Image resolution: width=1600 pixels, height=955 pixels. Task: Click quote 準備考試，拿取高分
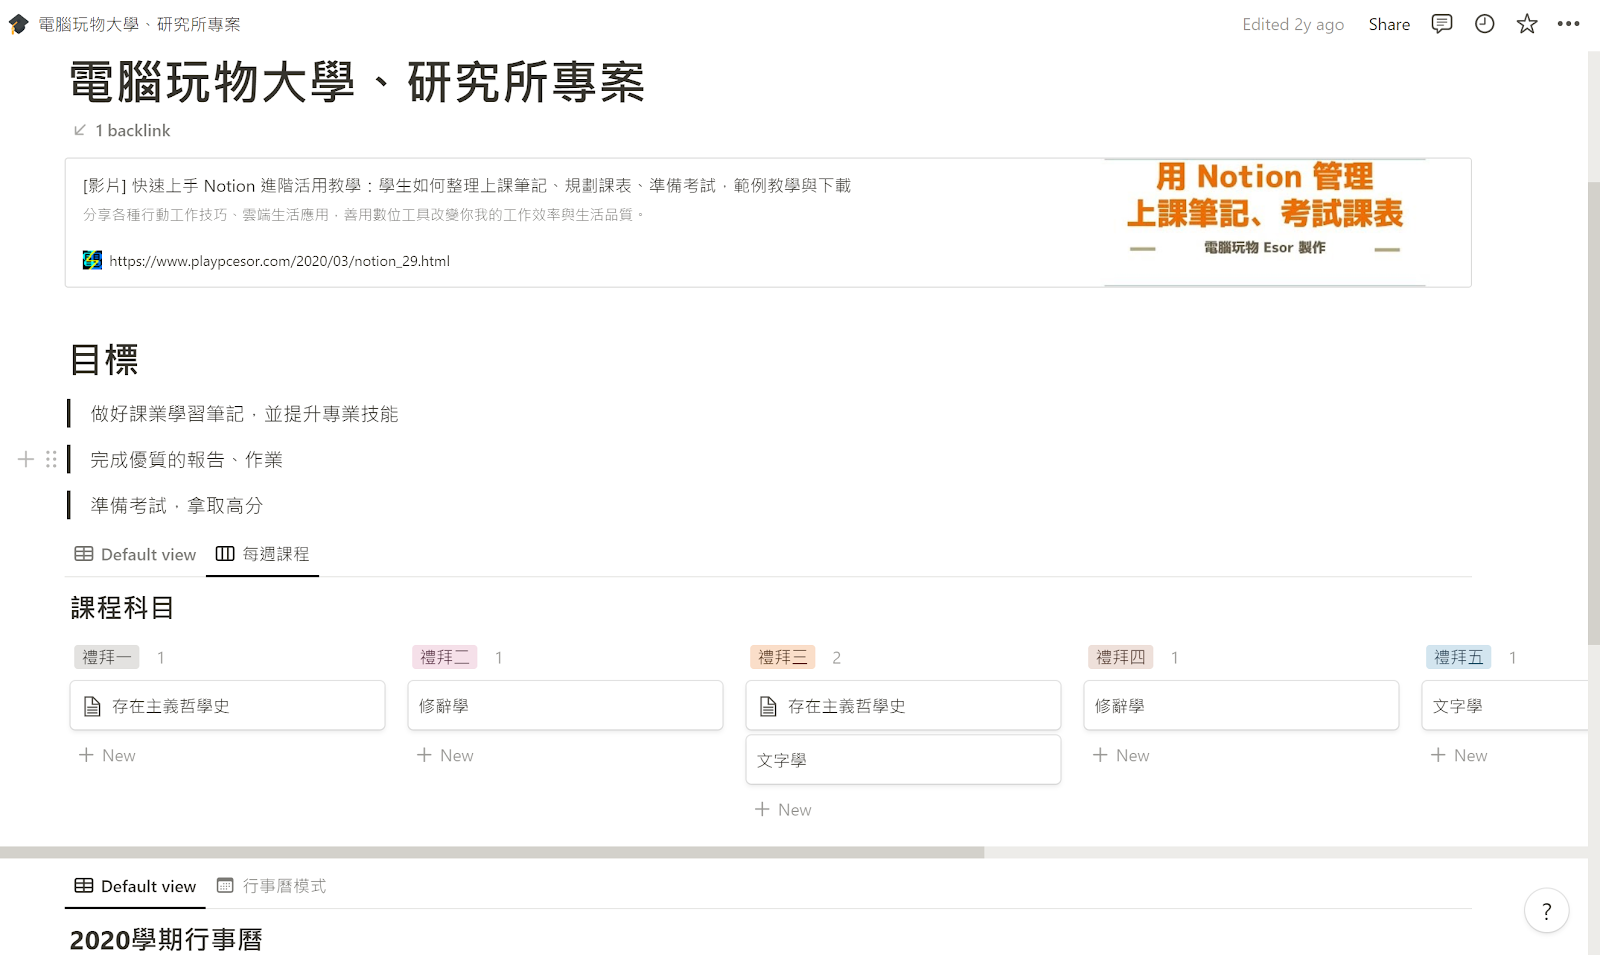[176, 505]
